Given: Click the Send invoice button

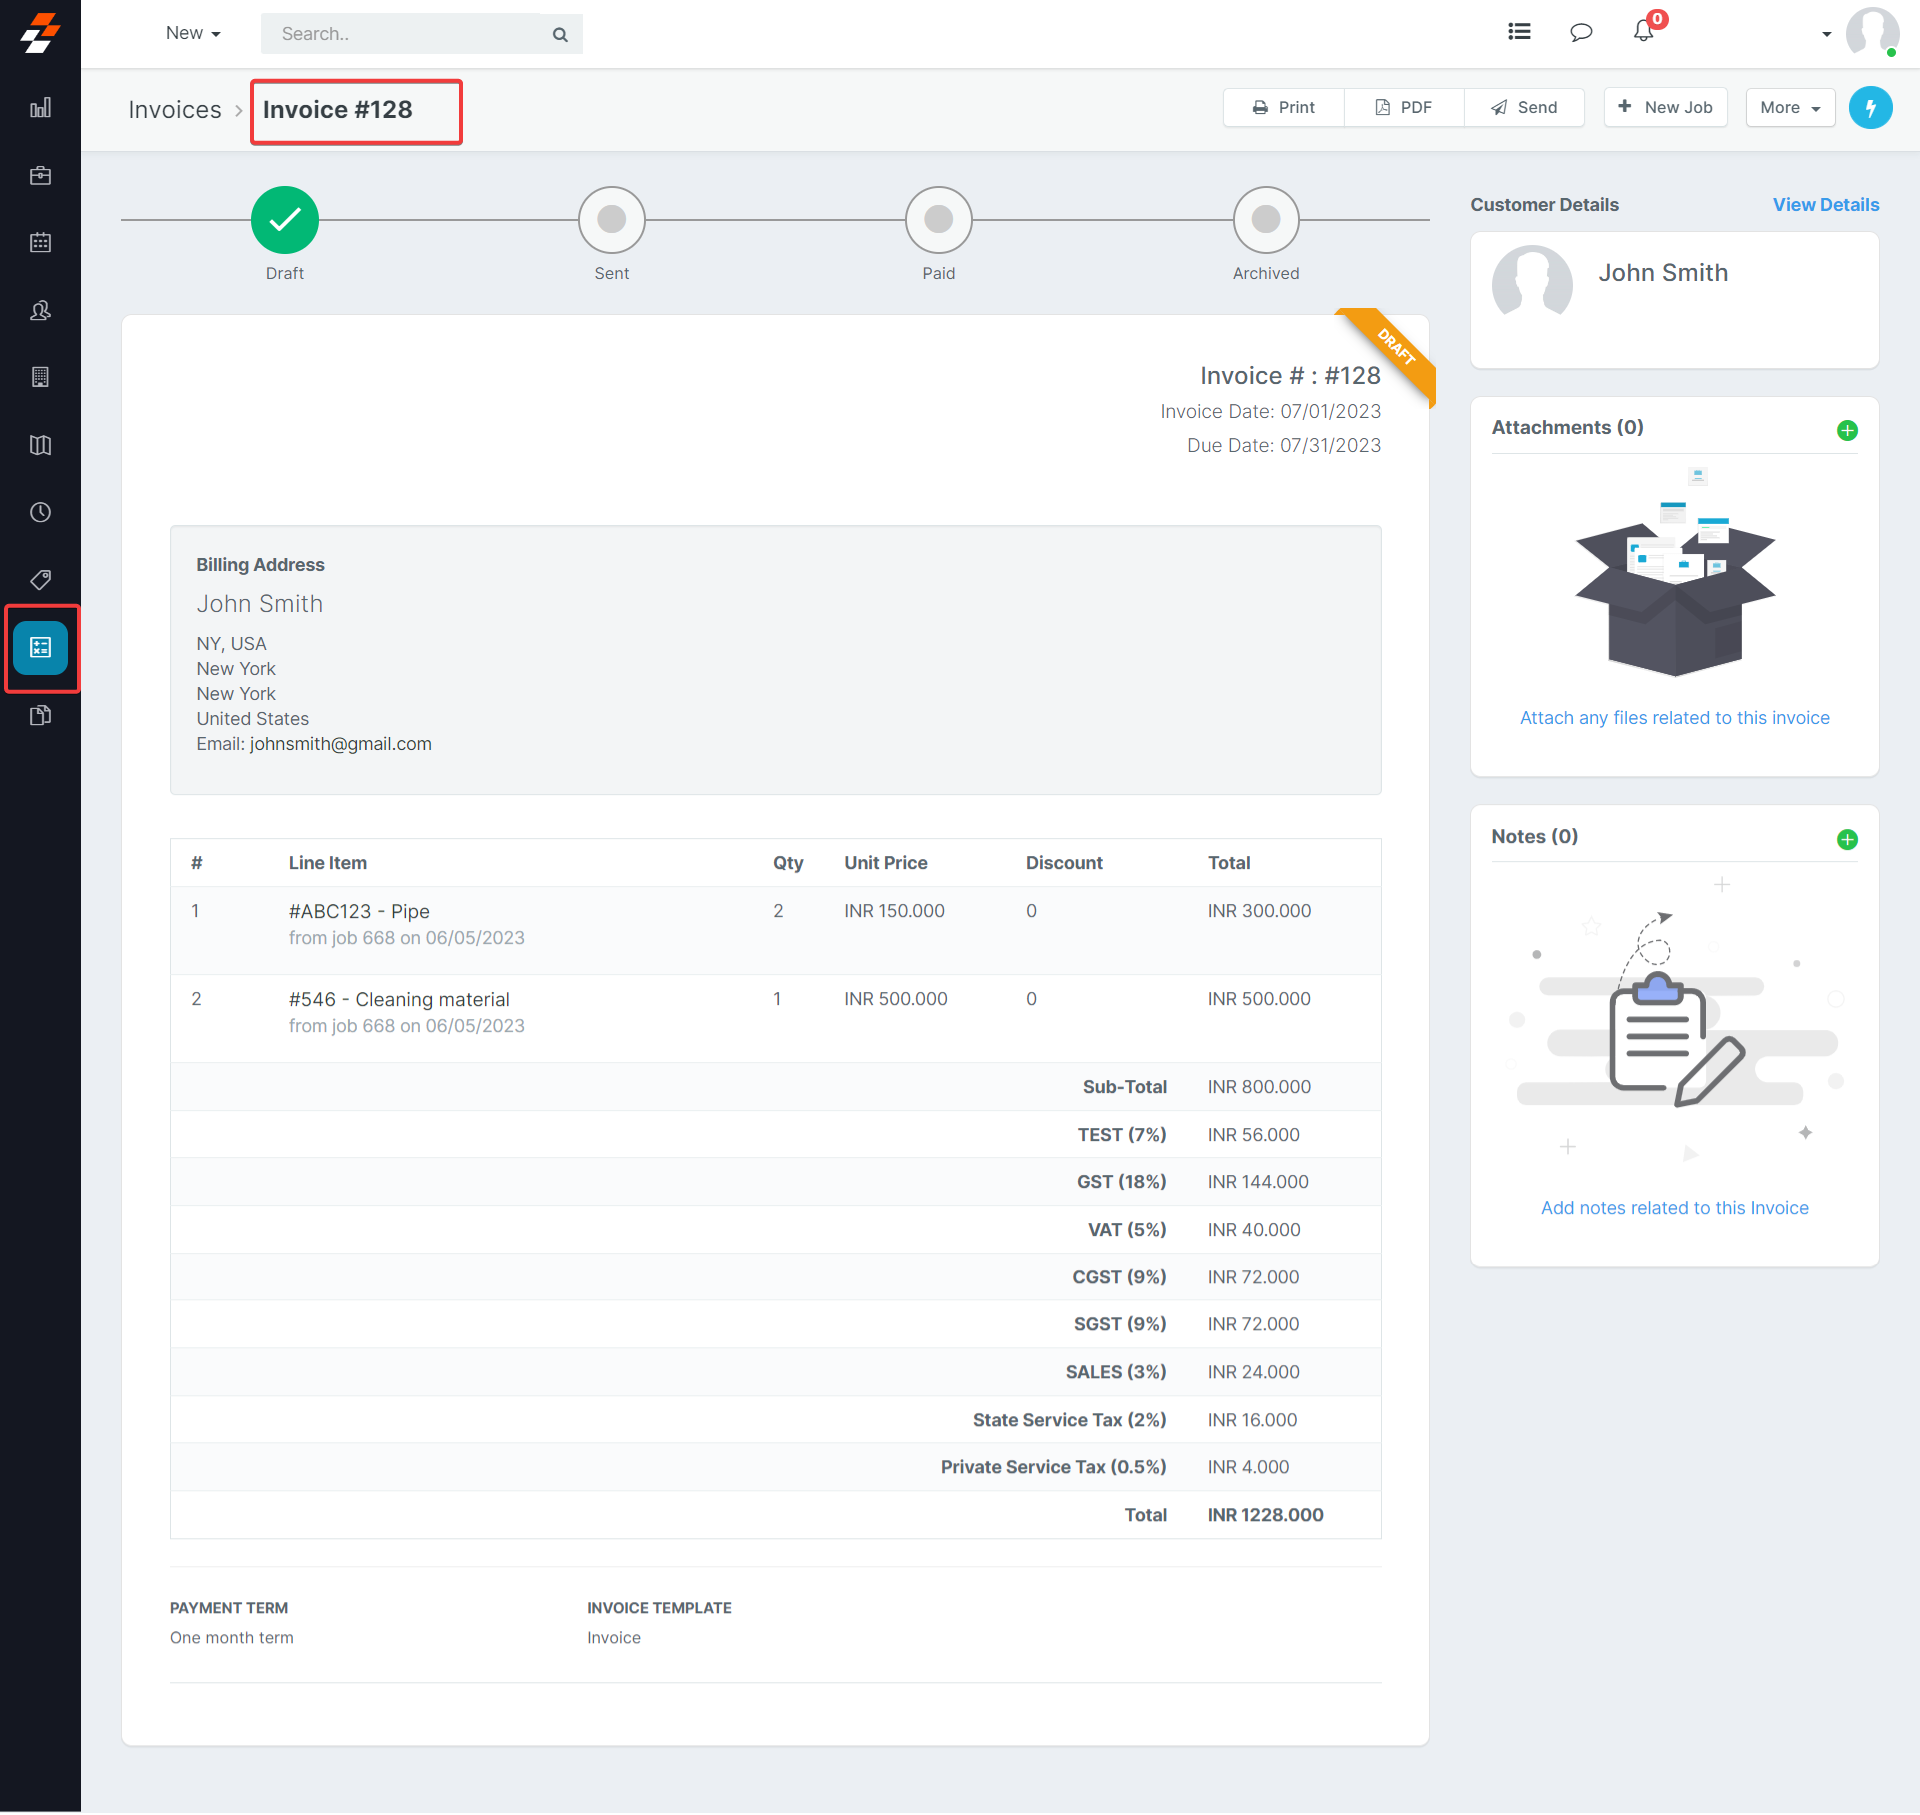Looking at the screenshot, I should (1524, 108).
